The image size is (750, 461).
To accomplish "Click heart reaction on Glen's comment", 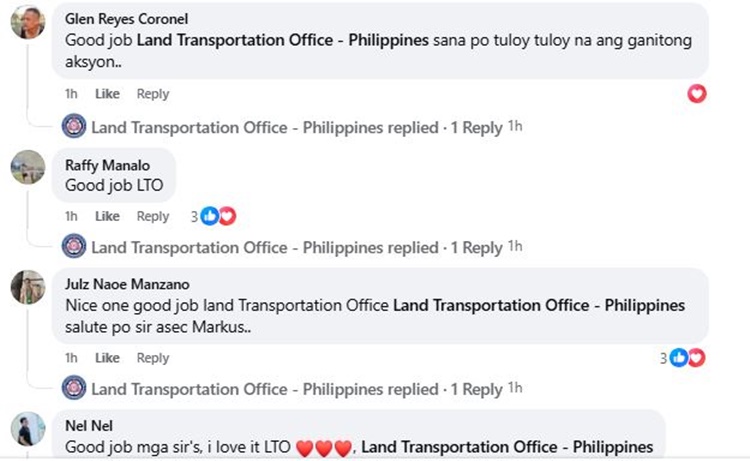I will tap(697, 94).
